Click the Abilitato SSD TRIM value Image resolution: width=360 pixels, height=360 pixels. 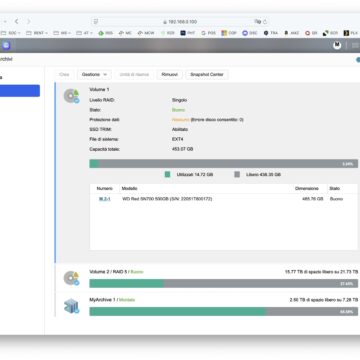180,129
